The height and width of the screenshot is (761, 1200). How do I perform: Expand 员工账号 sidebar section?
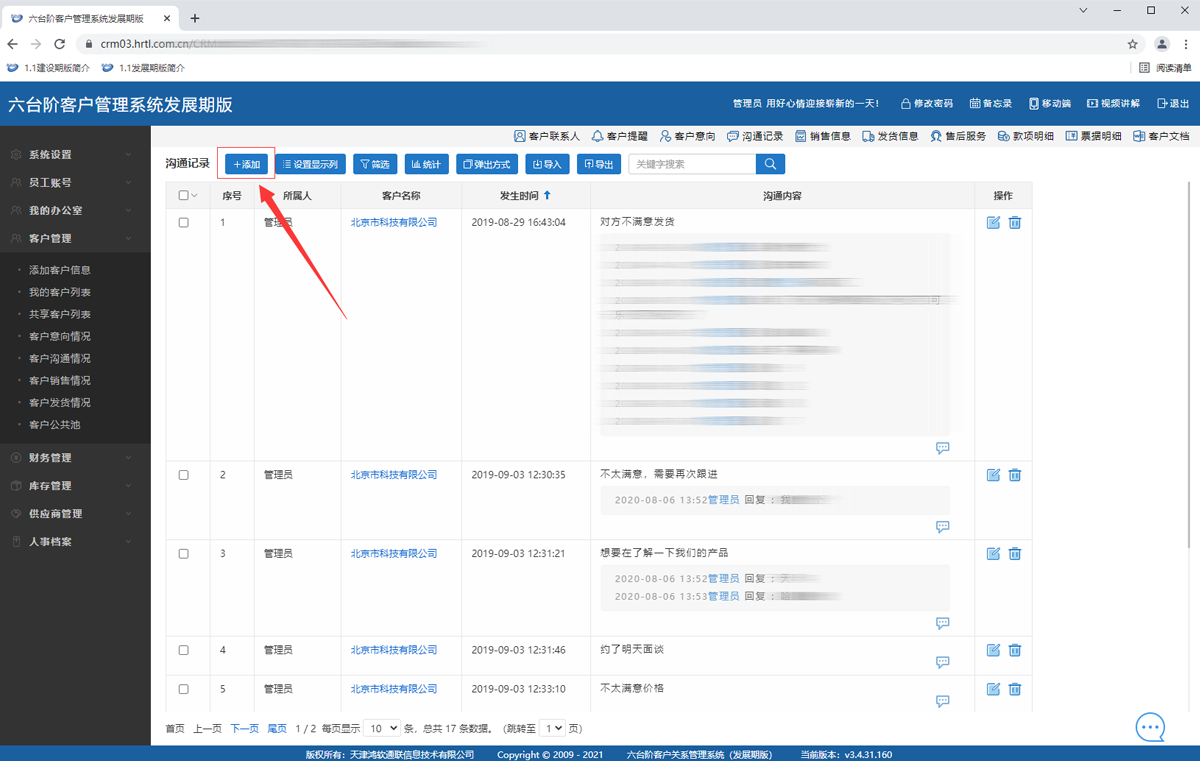click(x=75, y=183)
